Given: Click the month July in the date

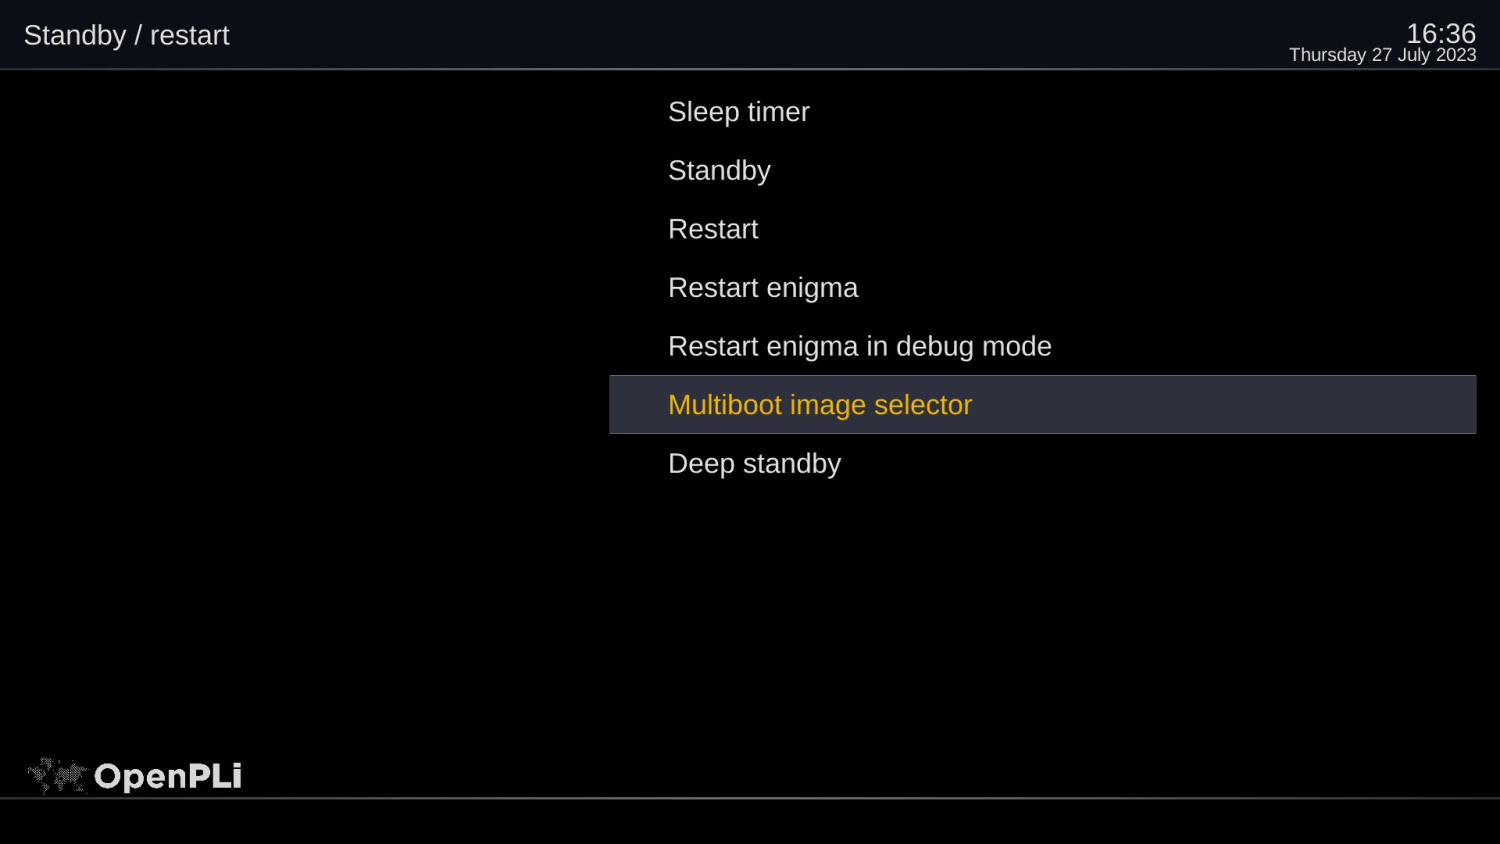Looking at the screenshot, I should (x=1413, y=55).
